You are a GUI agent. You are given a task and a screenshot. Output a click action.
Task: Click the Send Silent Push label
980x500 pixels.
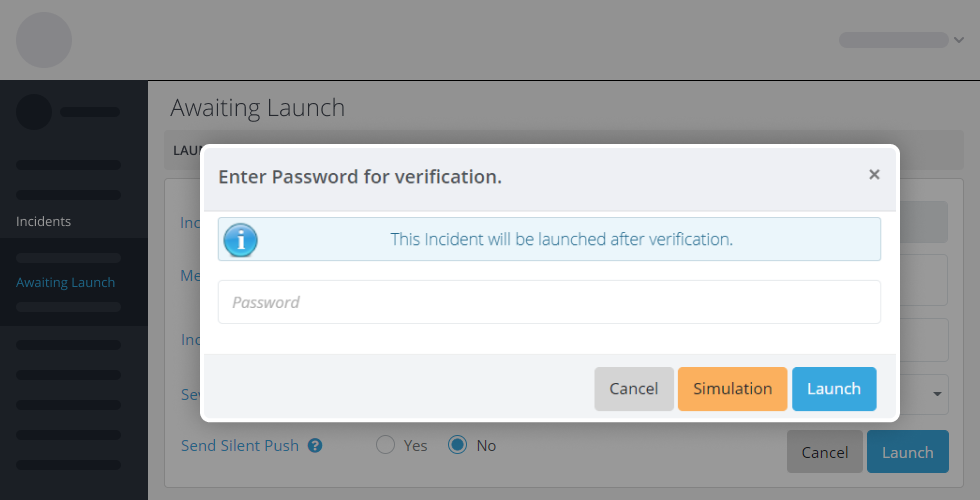point(240,446)
